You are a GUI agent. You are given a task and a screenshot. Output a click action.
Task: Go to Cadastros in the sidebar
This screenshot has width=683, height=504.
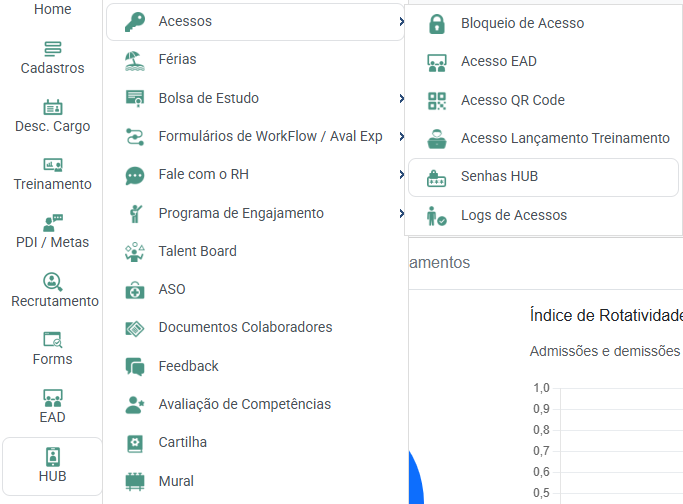[53, 58]
